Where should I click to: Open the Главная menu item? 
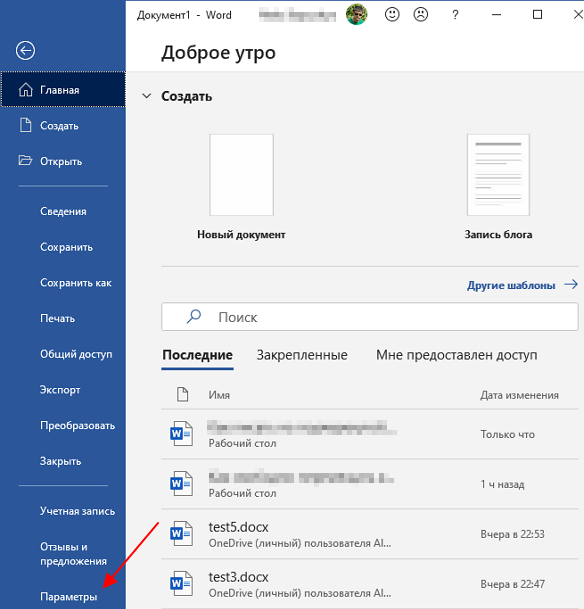[63, 89]
